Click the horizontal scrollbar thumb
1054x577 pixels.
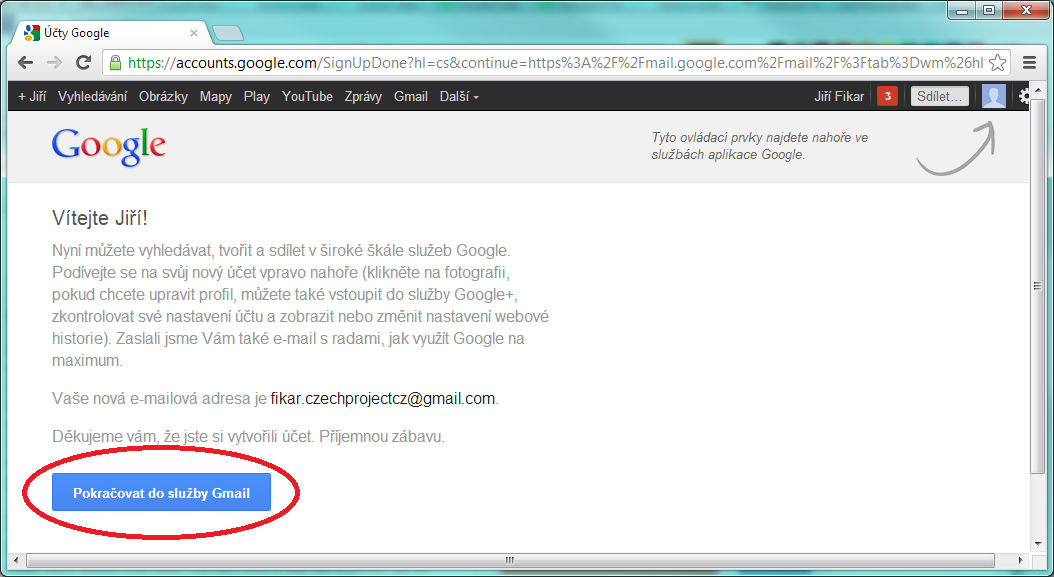pyautogui.click(x=510, y=560)
